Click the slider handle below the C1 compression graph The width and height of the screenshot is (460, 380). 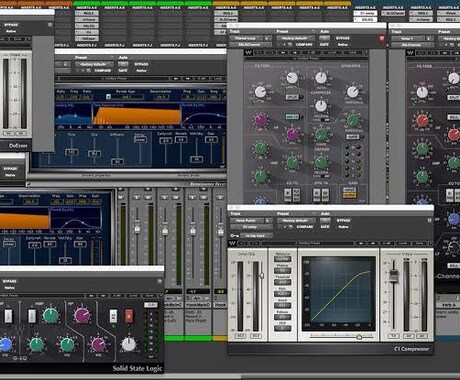(x=359, y=337)
